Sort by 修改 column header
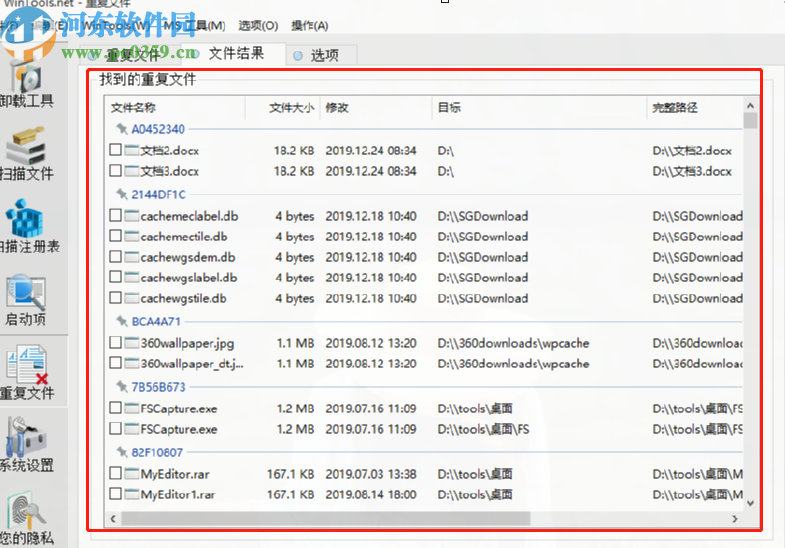 click(336, 108)
